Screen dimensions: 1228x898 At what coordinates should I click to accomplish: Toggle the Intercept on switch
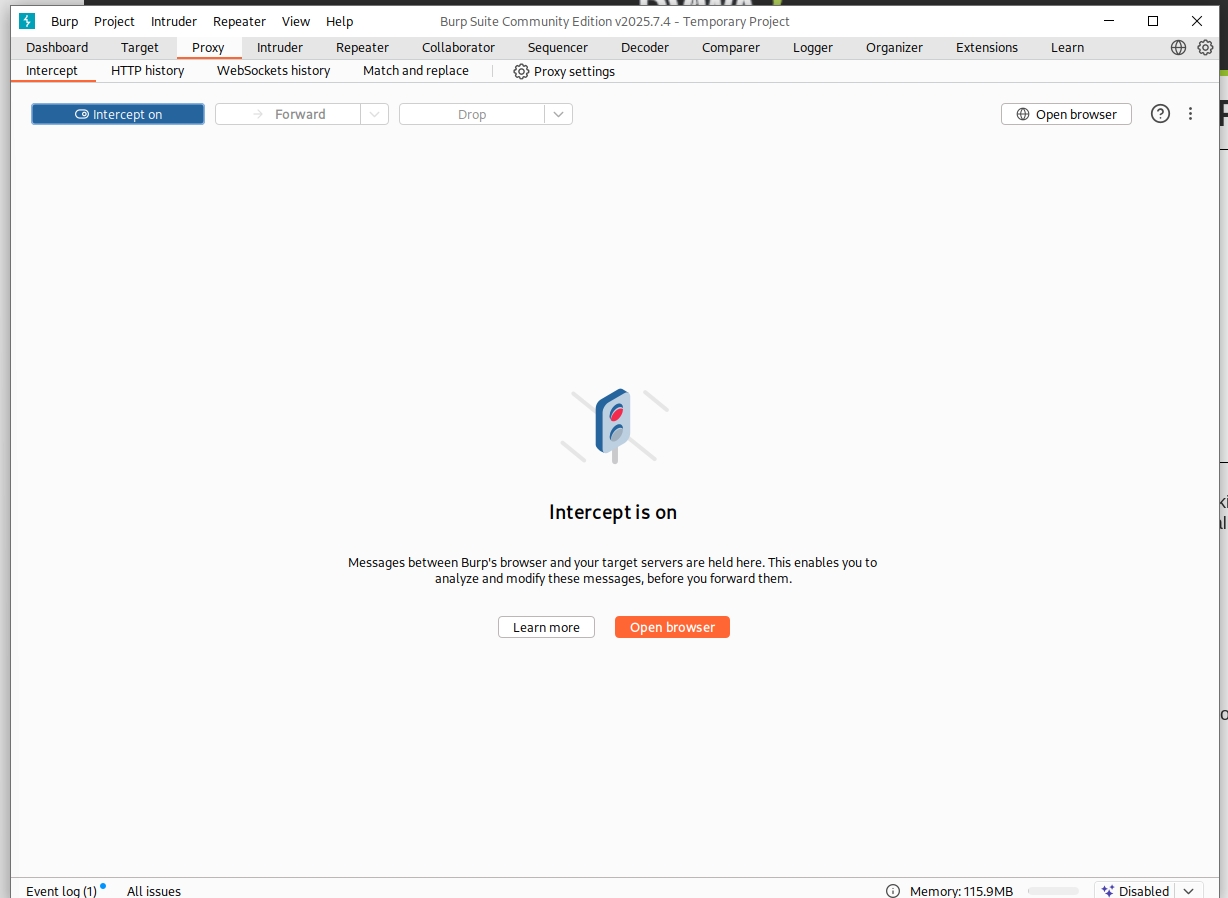click(x=118, y=114)
